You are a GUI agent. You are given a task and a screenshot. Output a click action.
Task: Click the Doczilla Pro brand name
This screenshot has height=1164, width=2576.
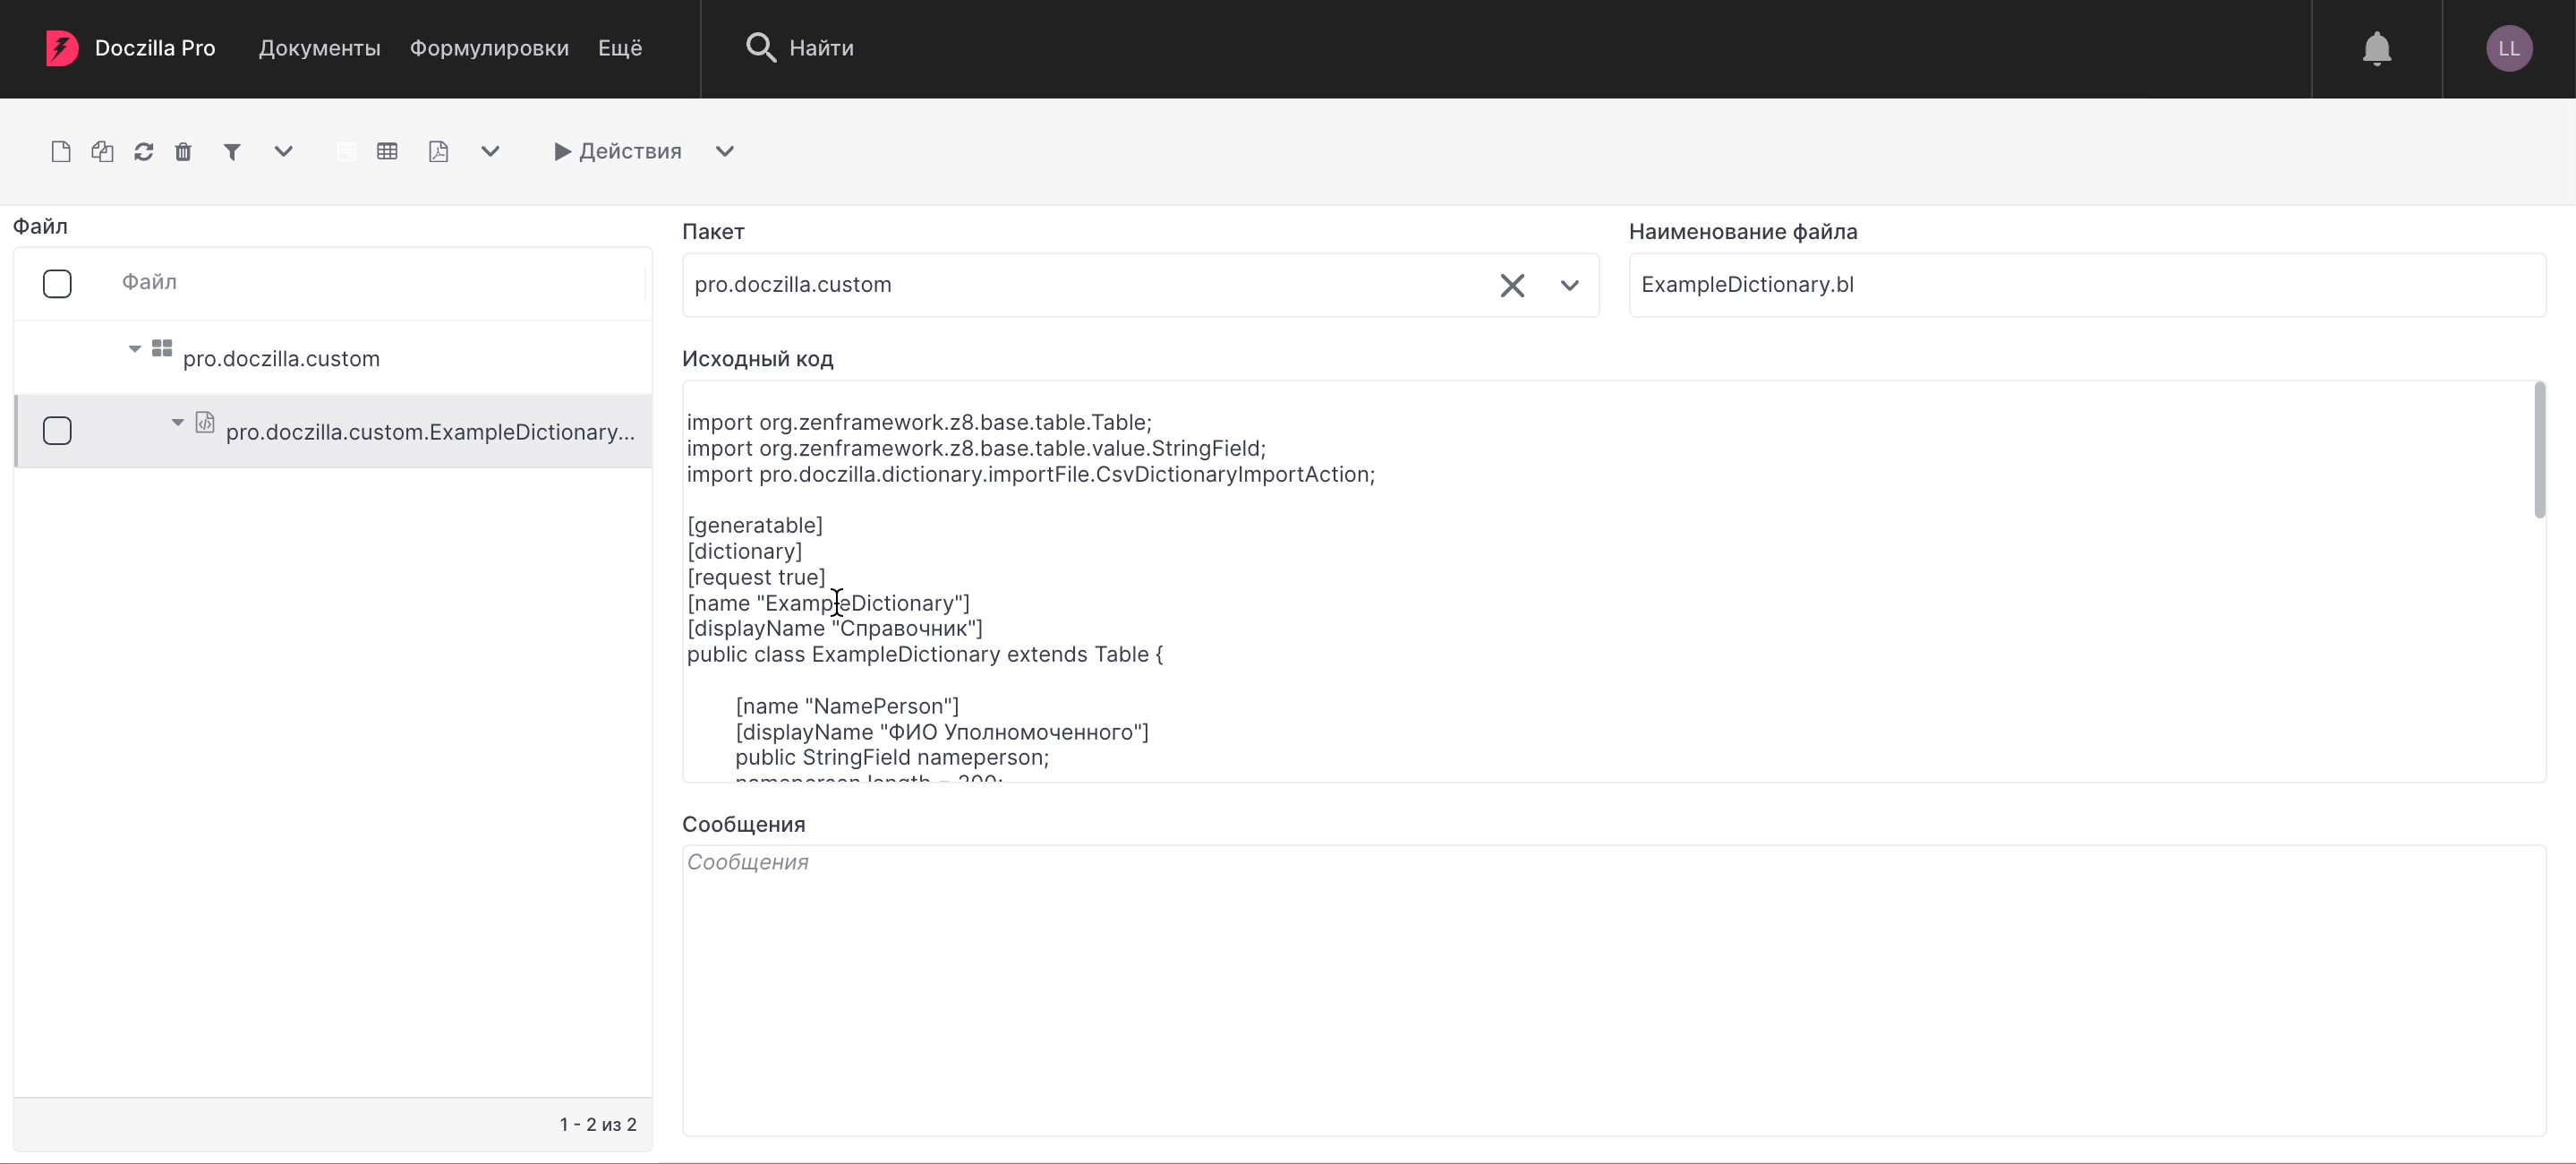155,48
